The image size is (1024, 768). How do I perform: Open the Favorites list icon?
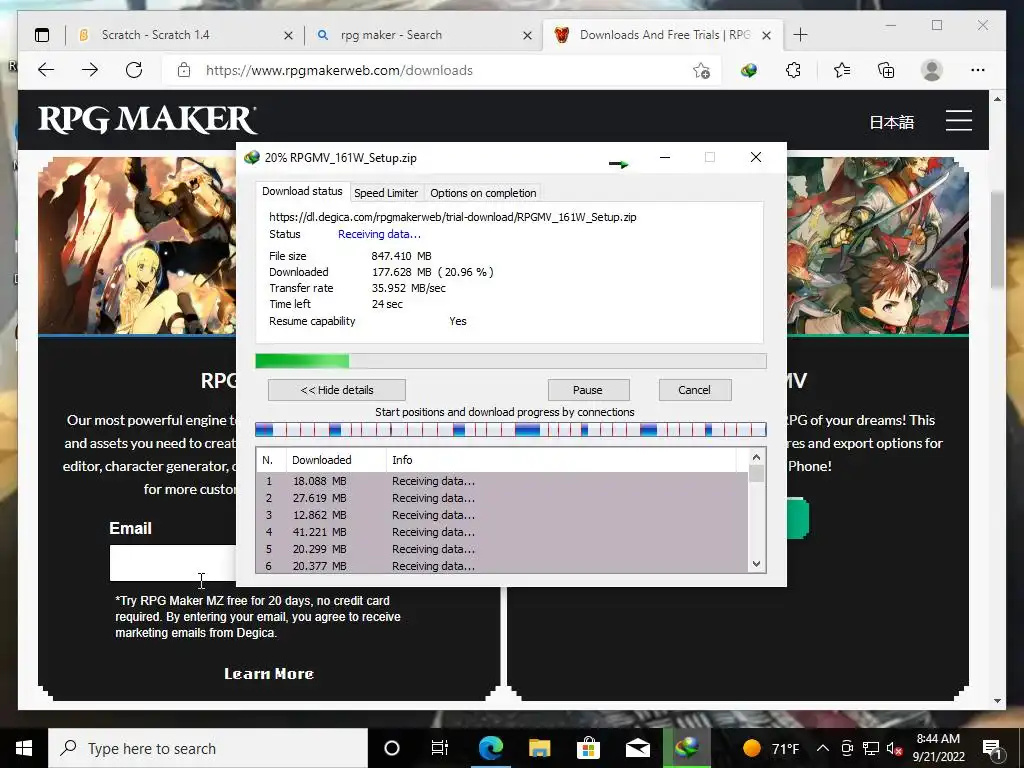(x=842, y=70)
